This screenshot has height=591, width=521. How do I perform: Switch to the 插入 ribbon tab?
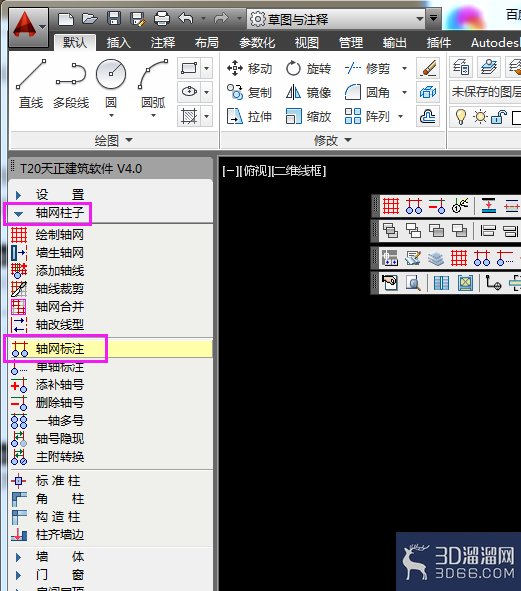tap(118, 43)
